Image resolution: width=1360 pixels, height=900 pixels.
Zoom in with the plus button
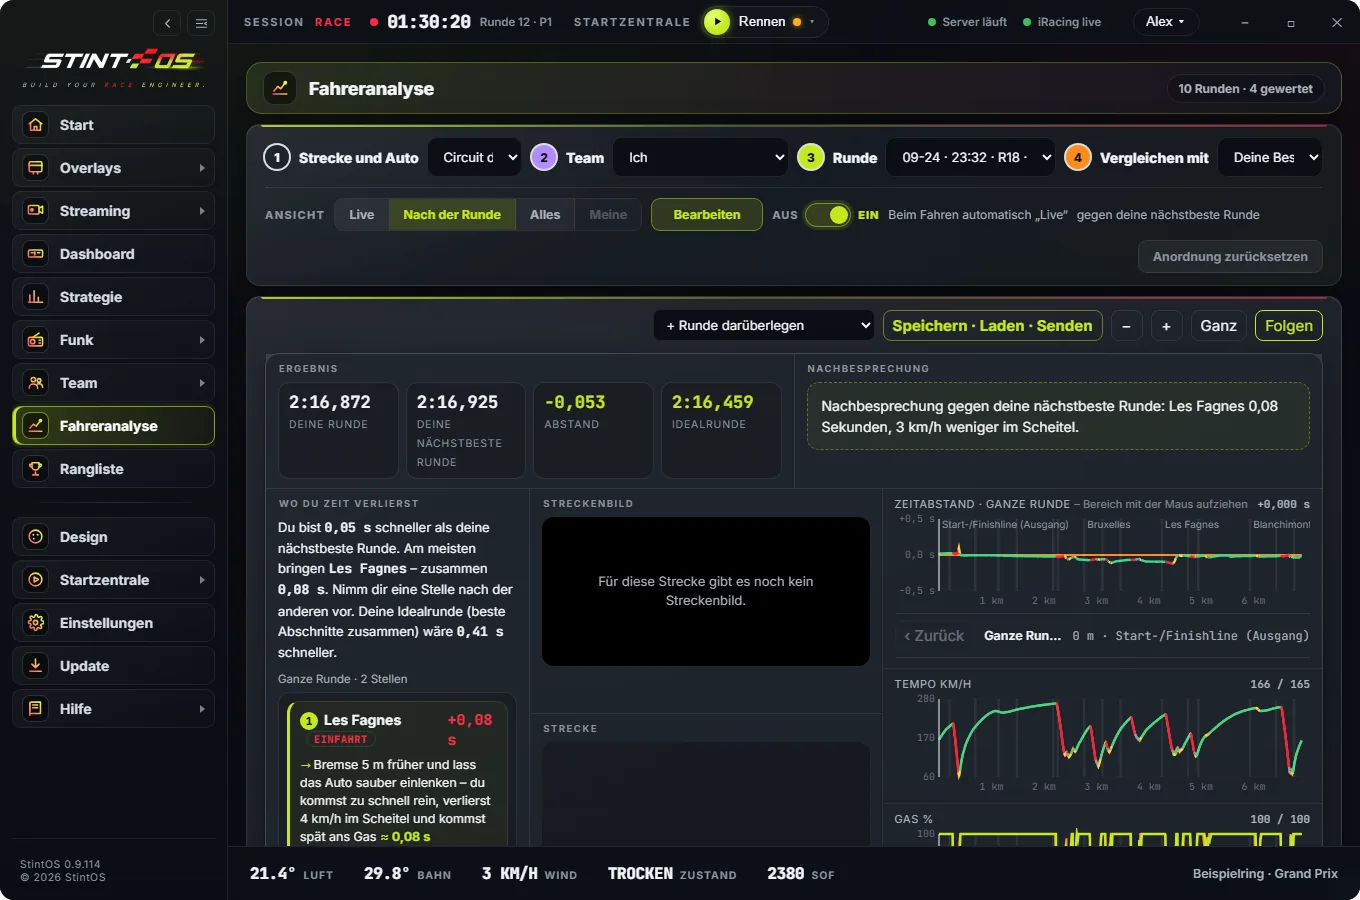(x=1166, y=326)
